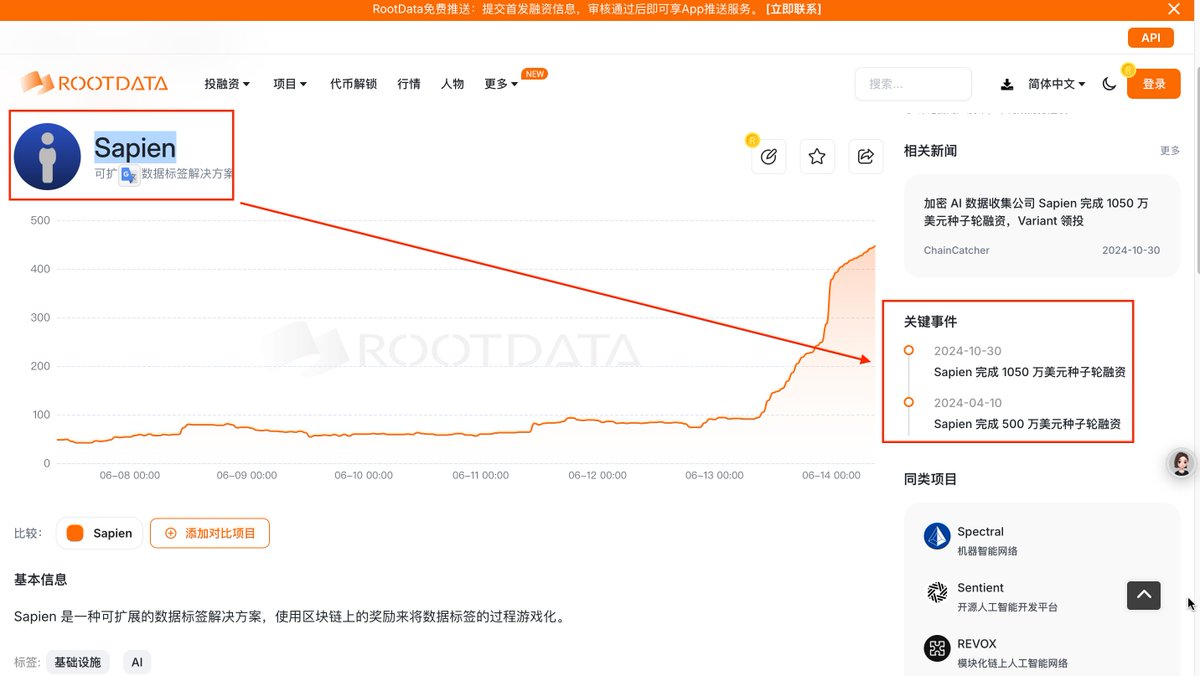Image resolution: width=1200 pixels, height=676 pixels.
Task: Open the 简体中文 language dropdown
Action: point(1057,84)
